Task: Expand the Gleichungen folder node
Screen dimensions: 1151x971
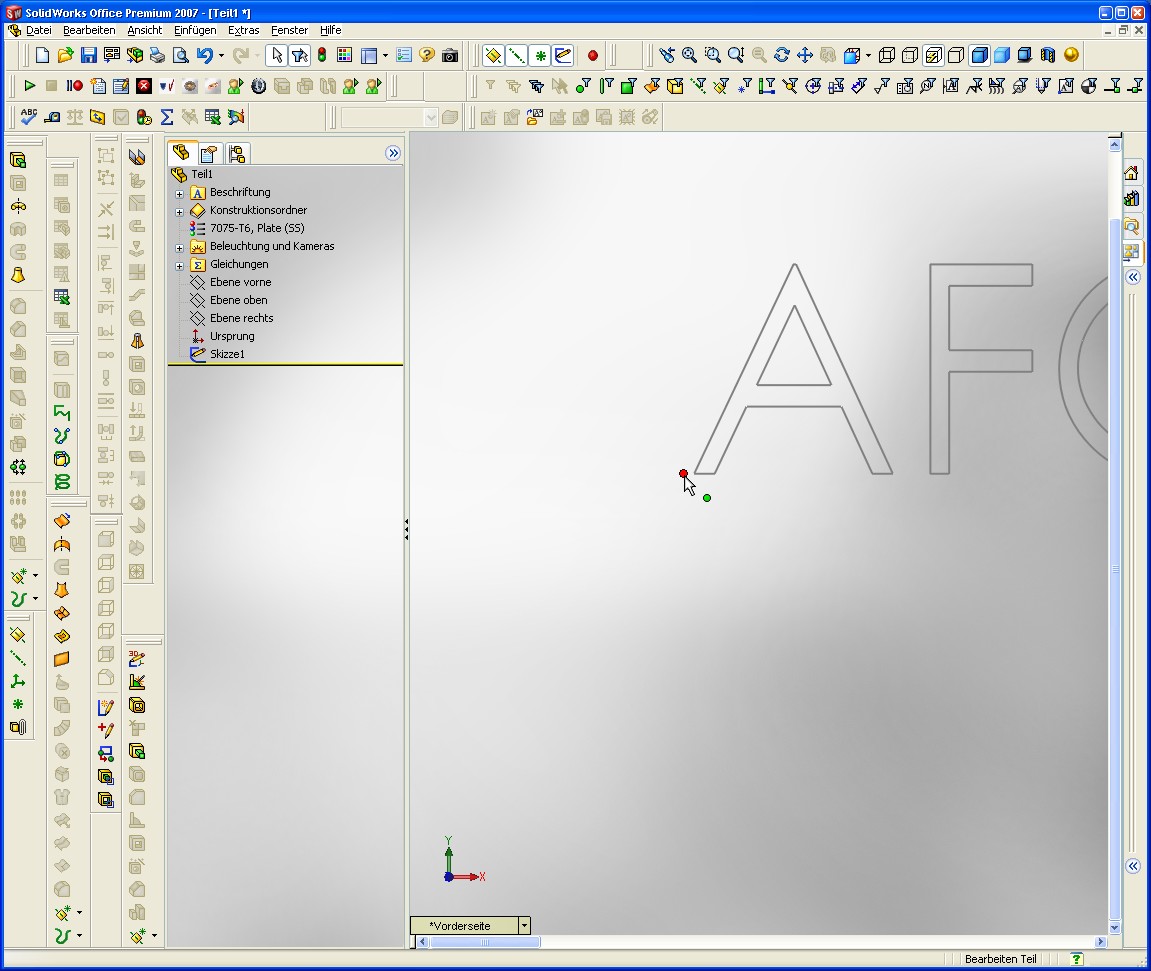Action: click(180, 265)
